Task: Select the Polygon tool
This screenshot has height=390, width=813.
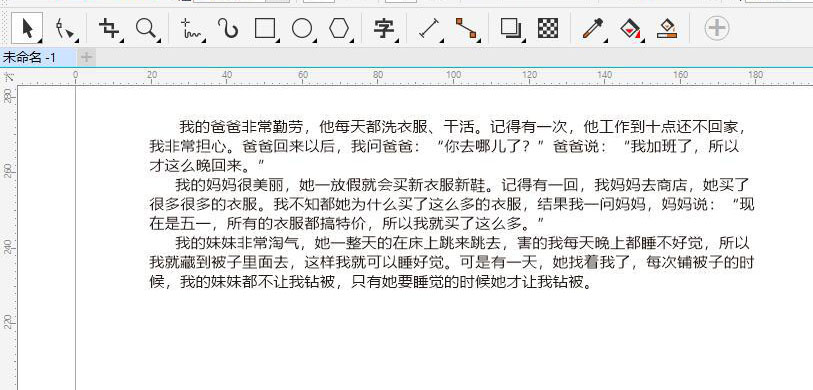Action: click(339, 29)
